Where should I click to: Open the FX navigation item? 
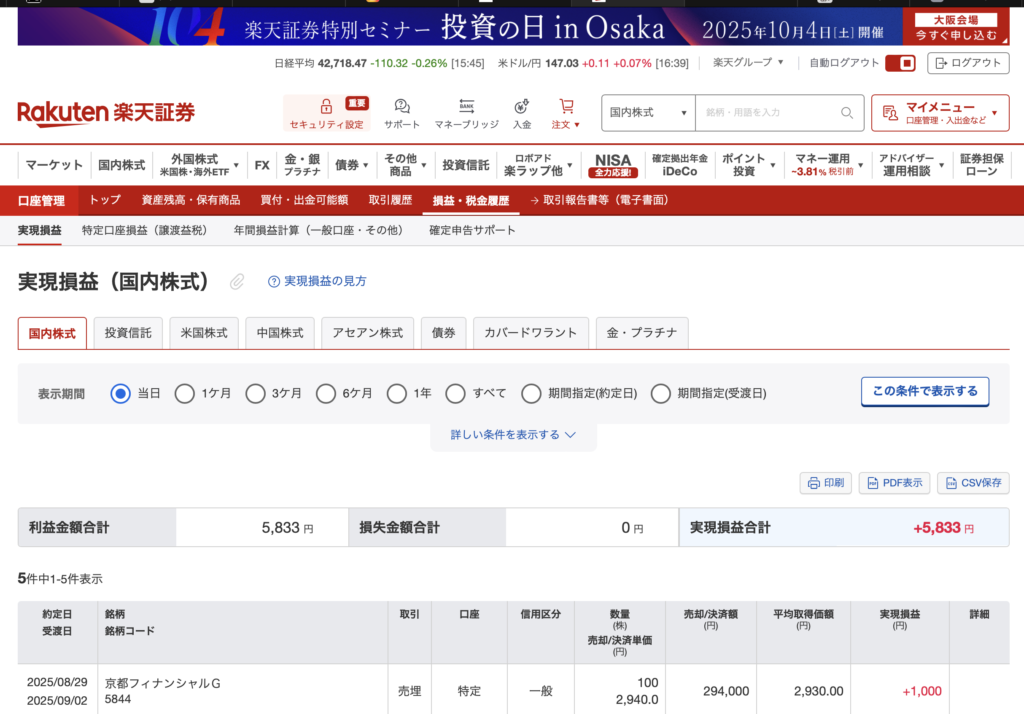pos(262,165)
